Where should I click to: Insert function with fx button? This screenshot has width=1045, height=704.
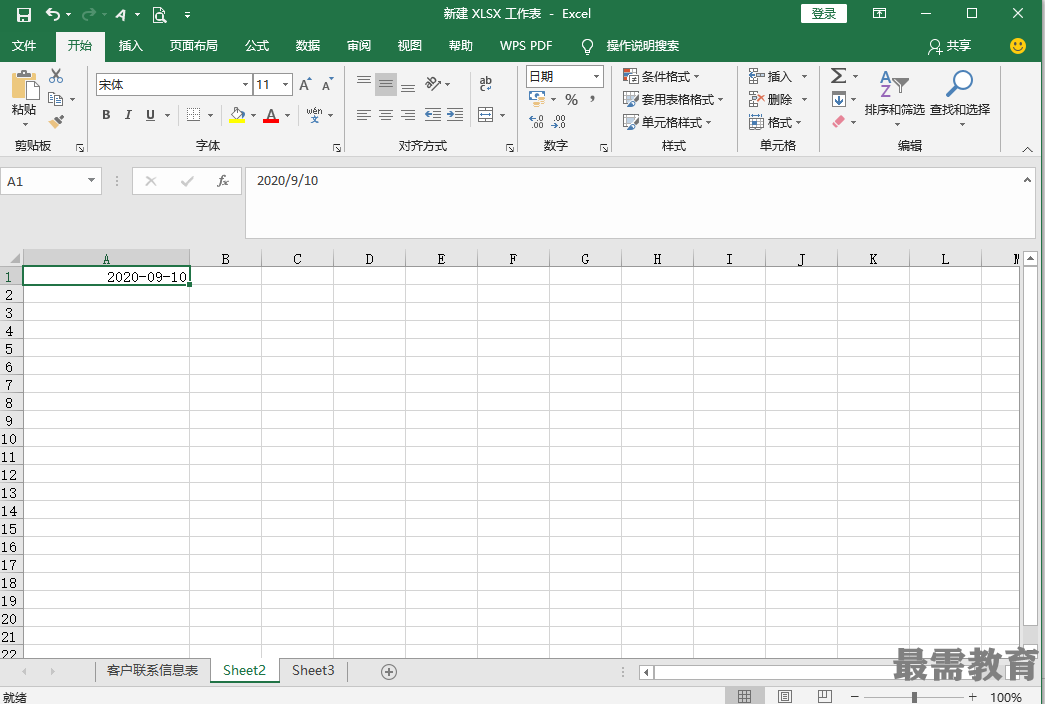[x=223, y=181]
